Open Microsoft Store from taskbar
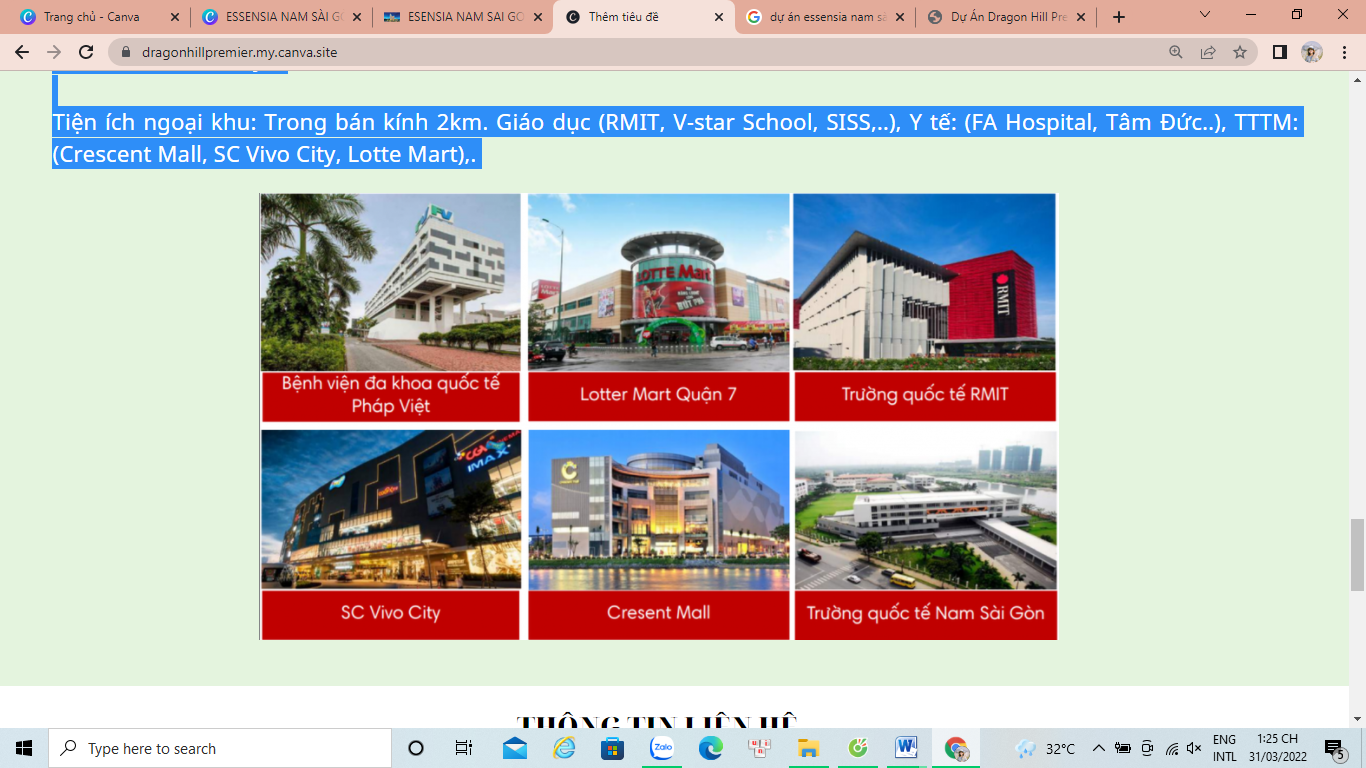The height and width of the screenshot is (768, 1366). point(613,748)
